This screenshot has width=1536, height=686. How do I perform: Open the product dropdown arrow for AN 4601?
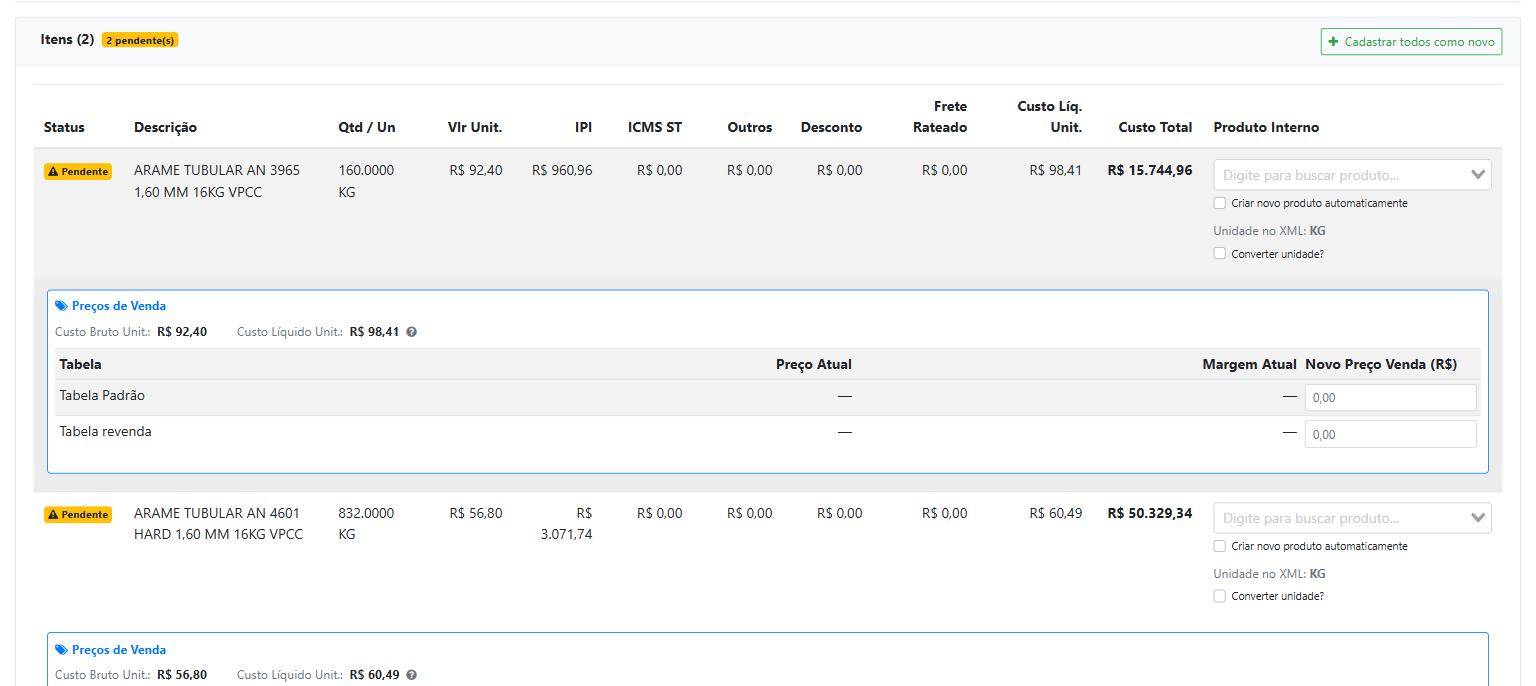pos(1478,518)
